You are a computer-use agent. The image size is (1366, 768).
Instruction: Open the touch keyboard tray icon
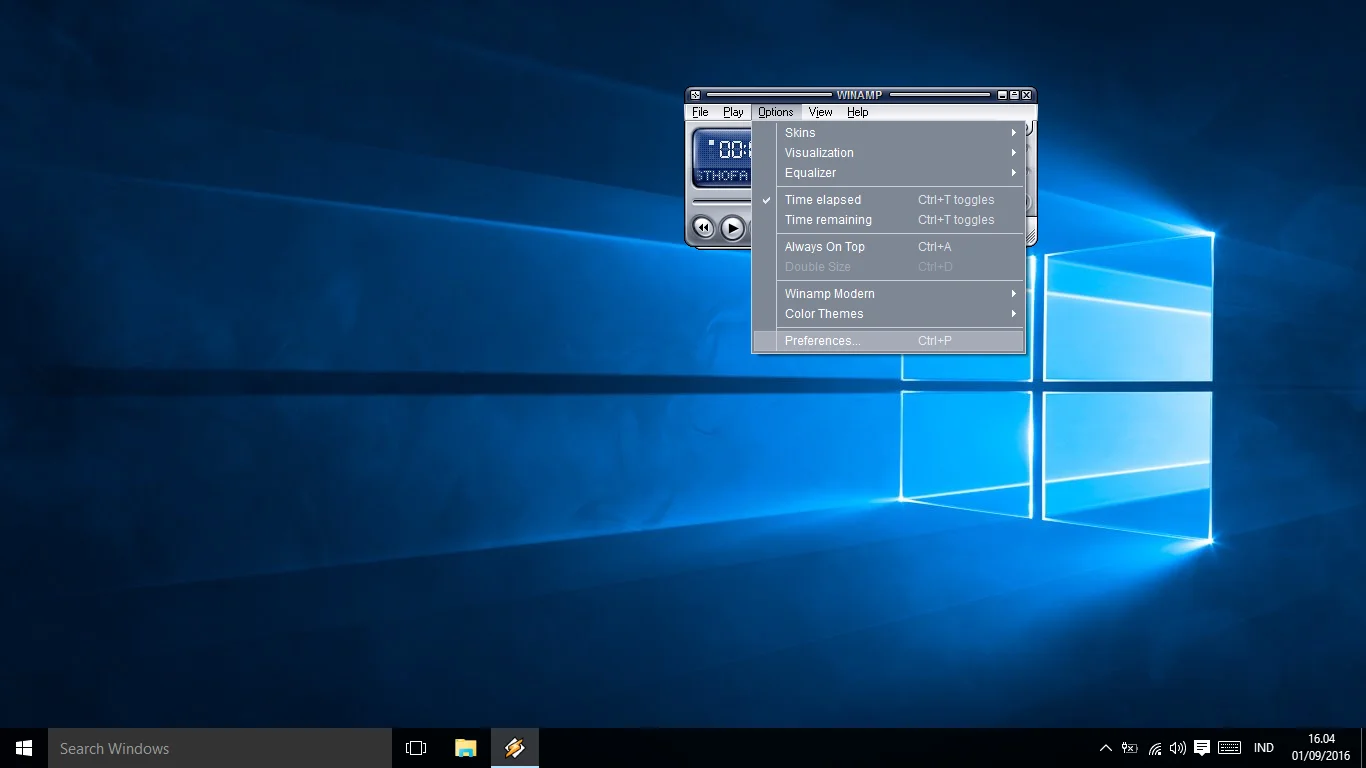(1230, 748)
